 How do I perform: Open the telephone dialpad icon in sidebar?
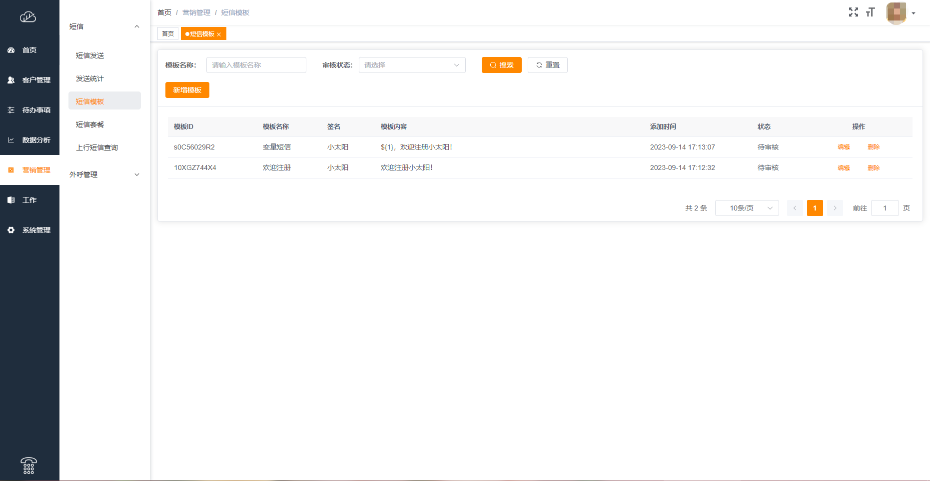(29, 462)
